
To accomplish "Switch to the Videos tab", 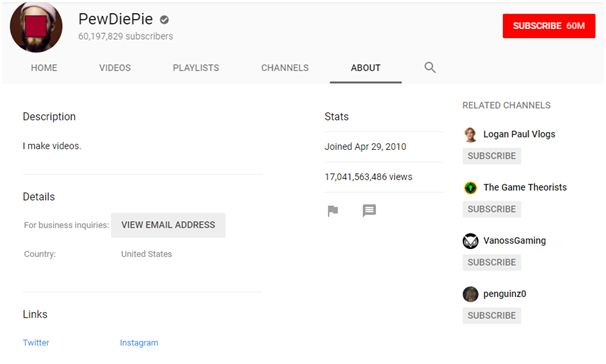I will tap(115, 68).
